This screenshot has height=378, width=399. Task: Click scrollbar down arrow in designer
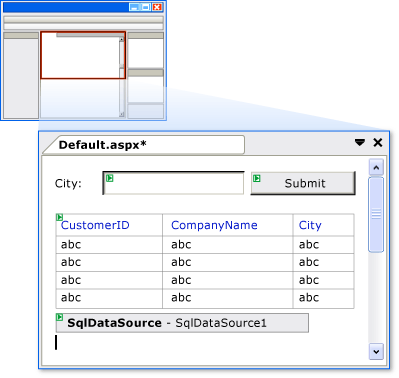coord(376,352)
